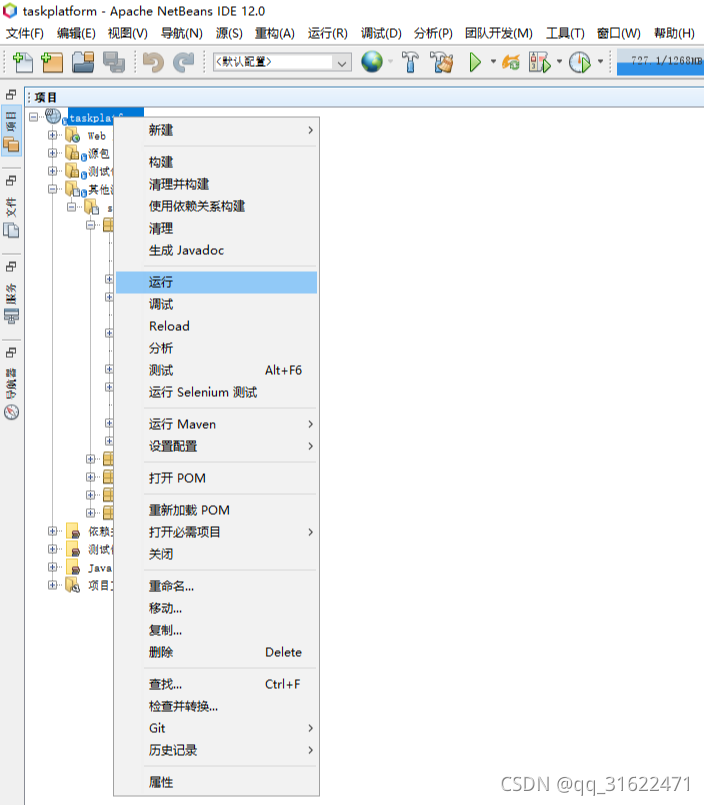This screenshot has width=704, height=805.
Task: Choose Reload in the context menu
Action: coord(216,327)
